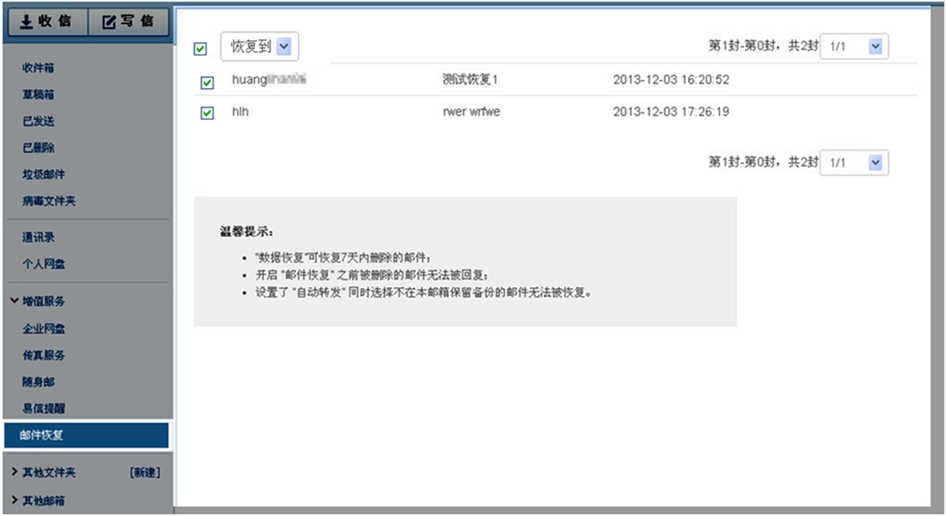The width and height of the screenshot is (946, 516).
Task: Click the 收信 receive mail button
Action: [45, 22]
